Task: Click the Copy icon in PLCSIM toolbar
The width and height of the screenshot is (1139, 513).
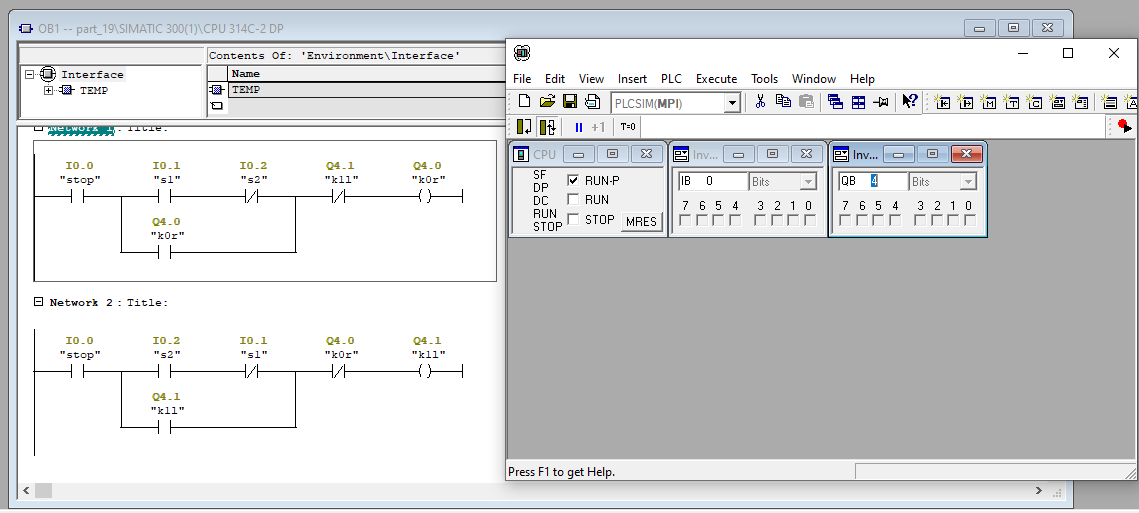Action: (x=783, y=102)
